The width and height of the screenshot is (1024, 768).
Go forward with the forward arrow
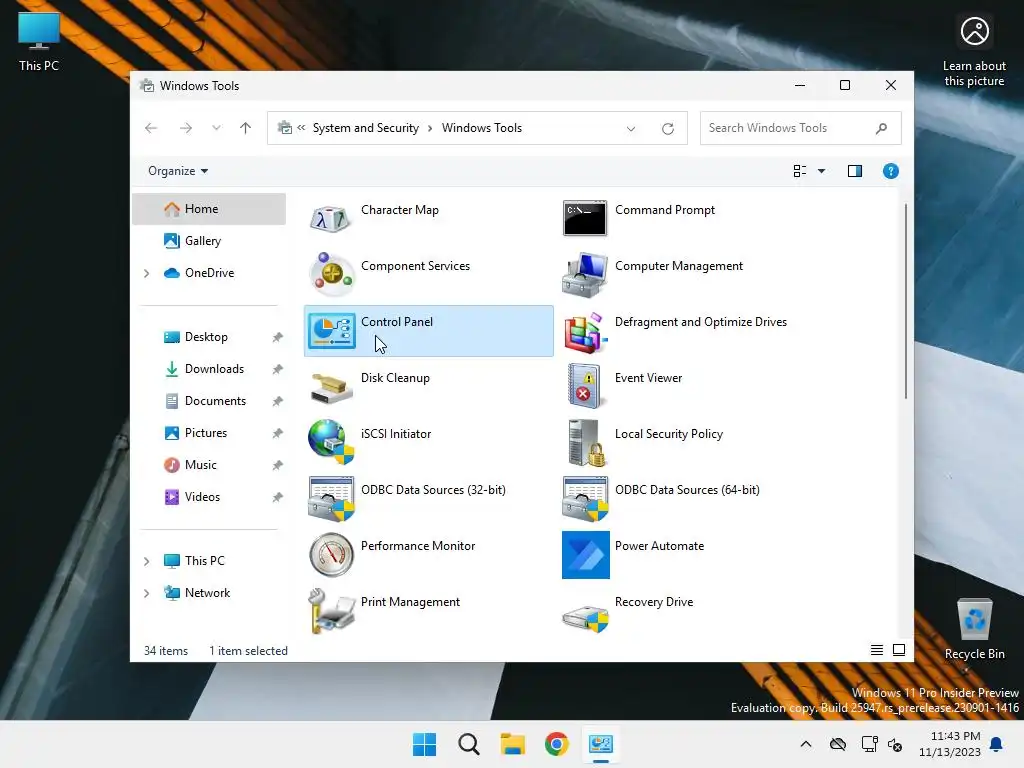coord(186,128)
